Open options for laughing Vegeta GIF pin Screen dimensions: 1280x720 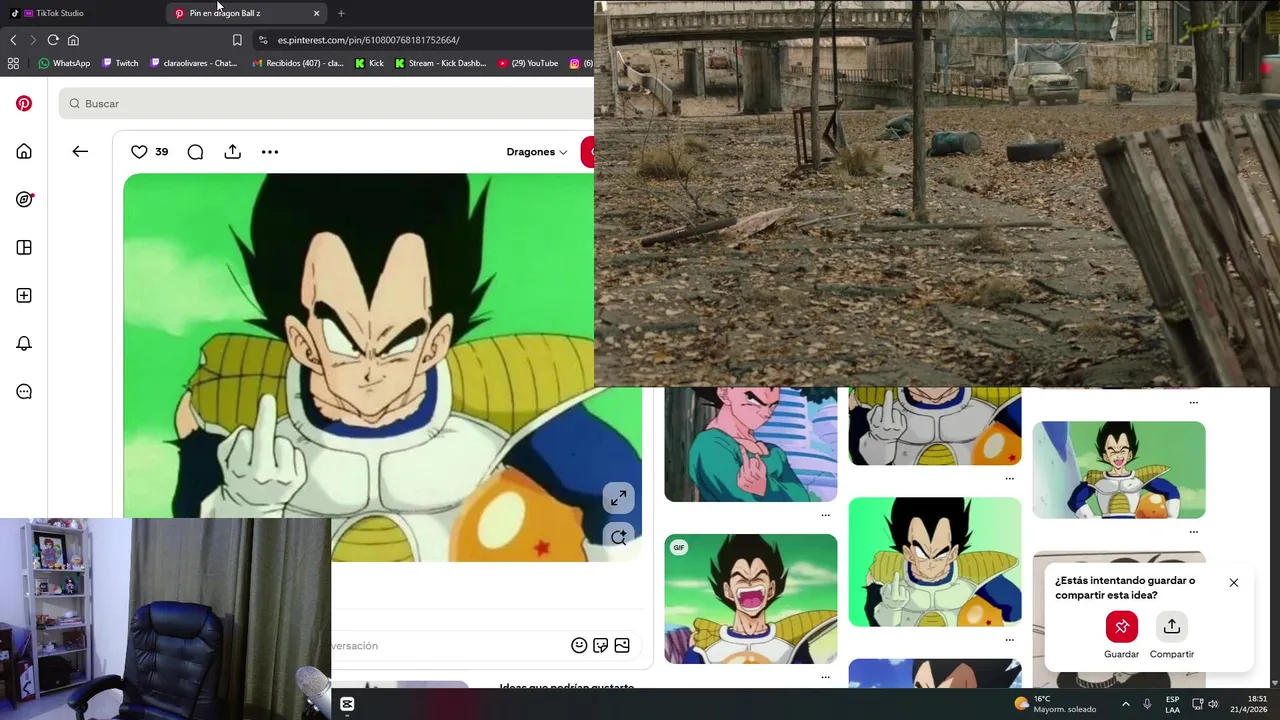click(825, 677)
